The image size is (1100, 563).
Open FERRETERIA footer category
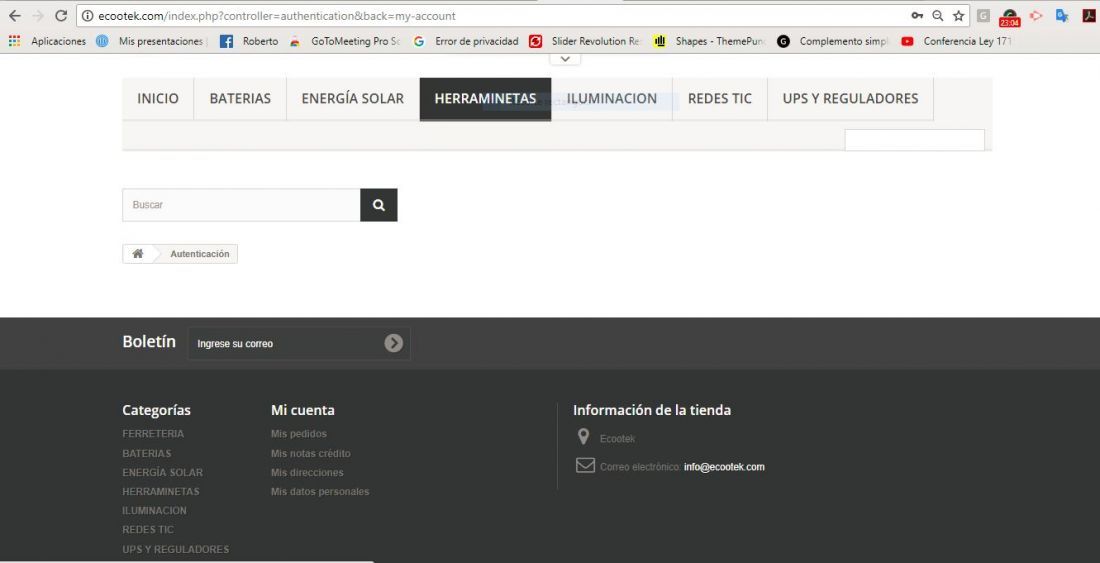click(153, 434)
